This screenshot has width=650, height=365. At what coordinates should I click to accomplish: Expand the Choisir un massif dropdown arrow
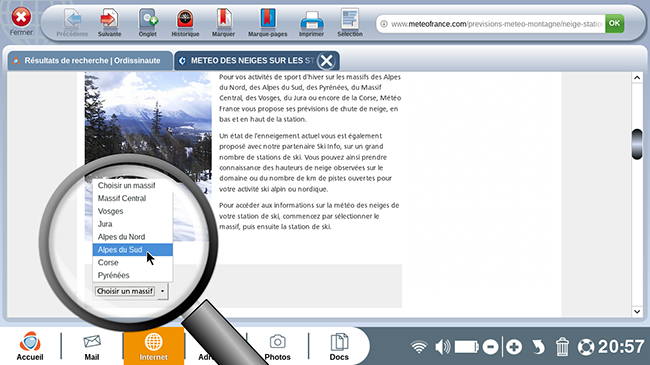(162, 291)
